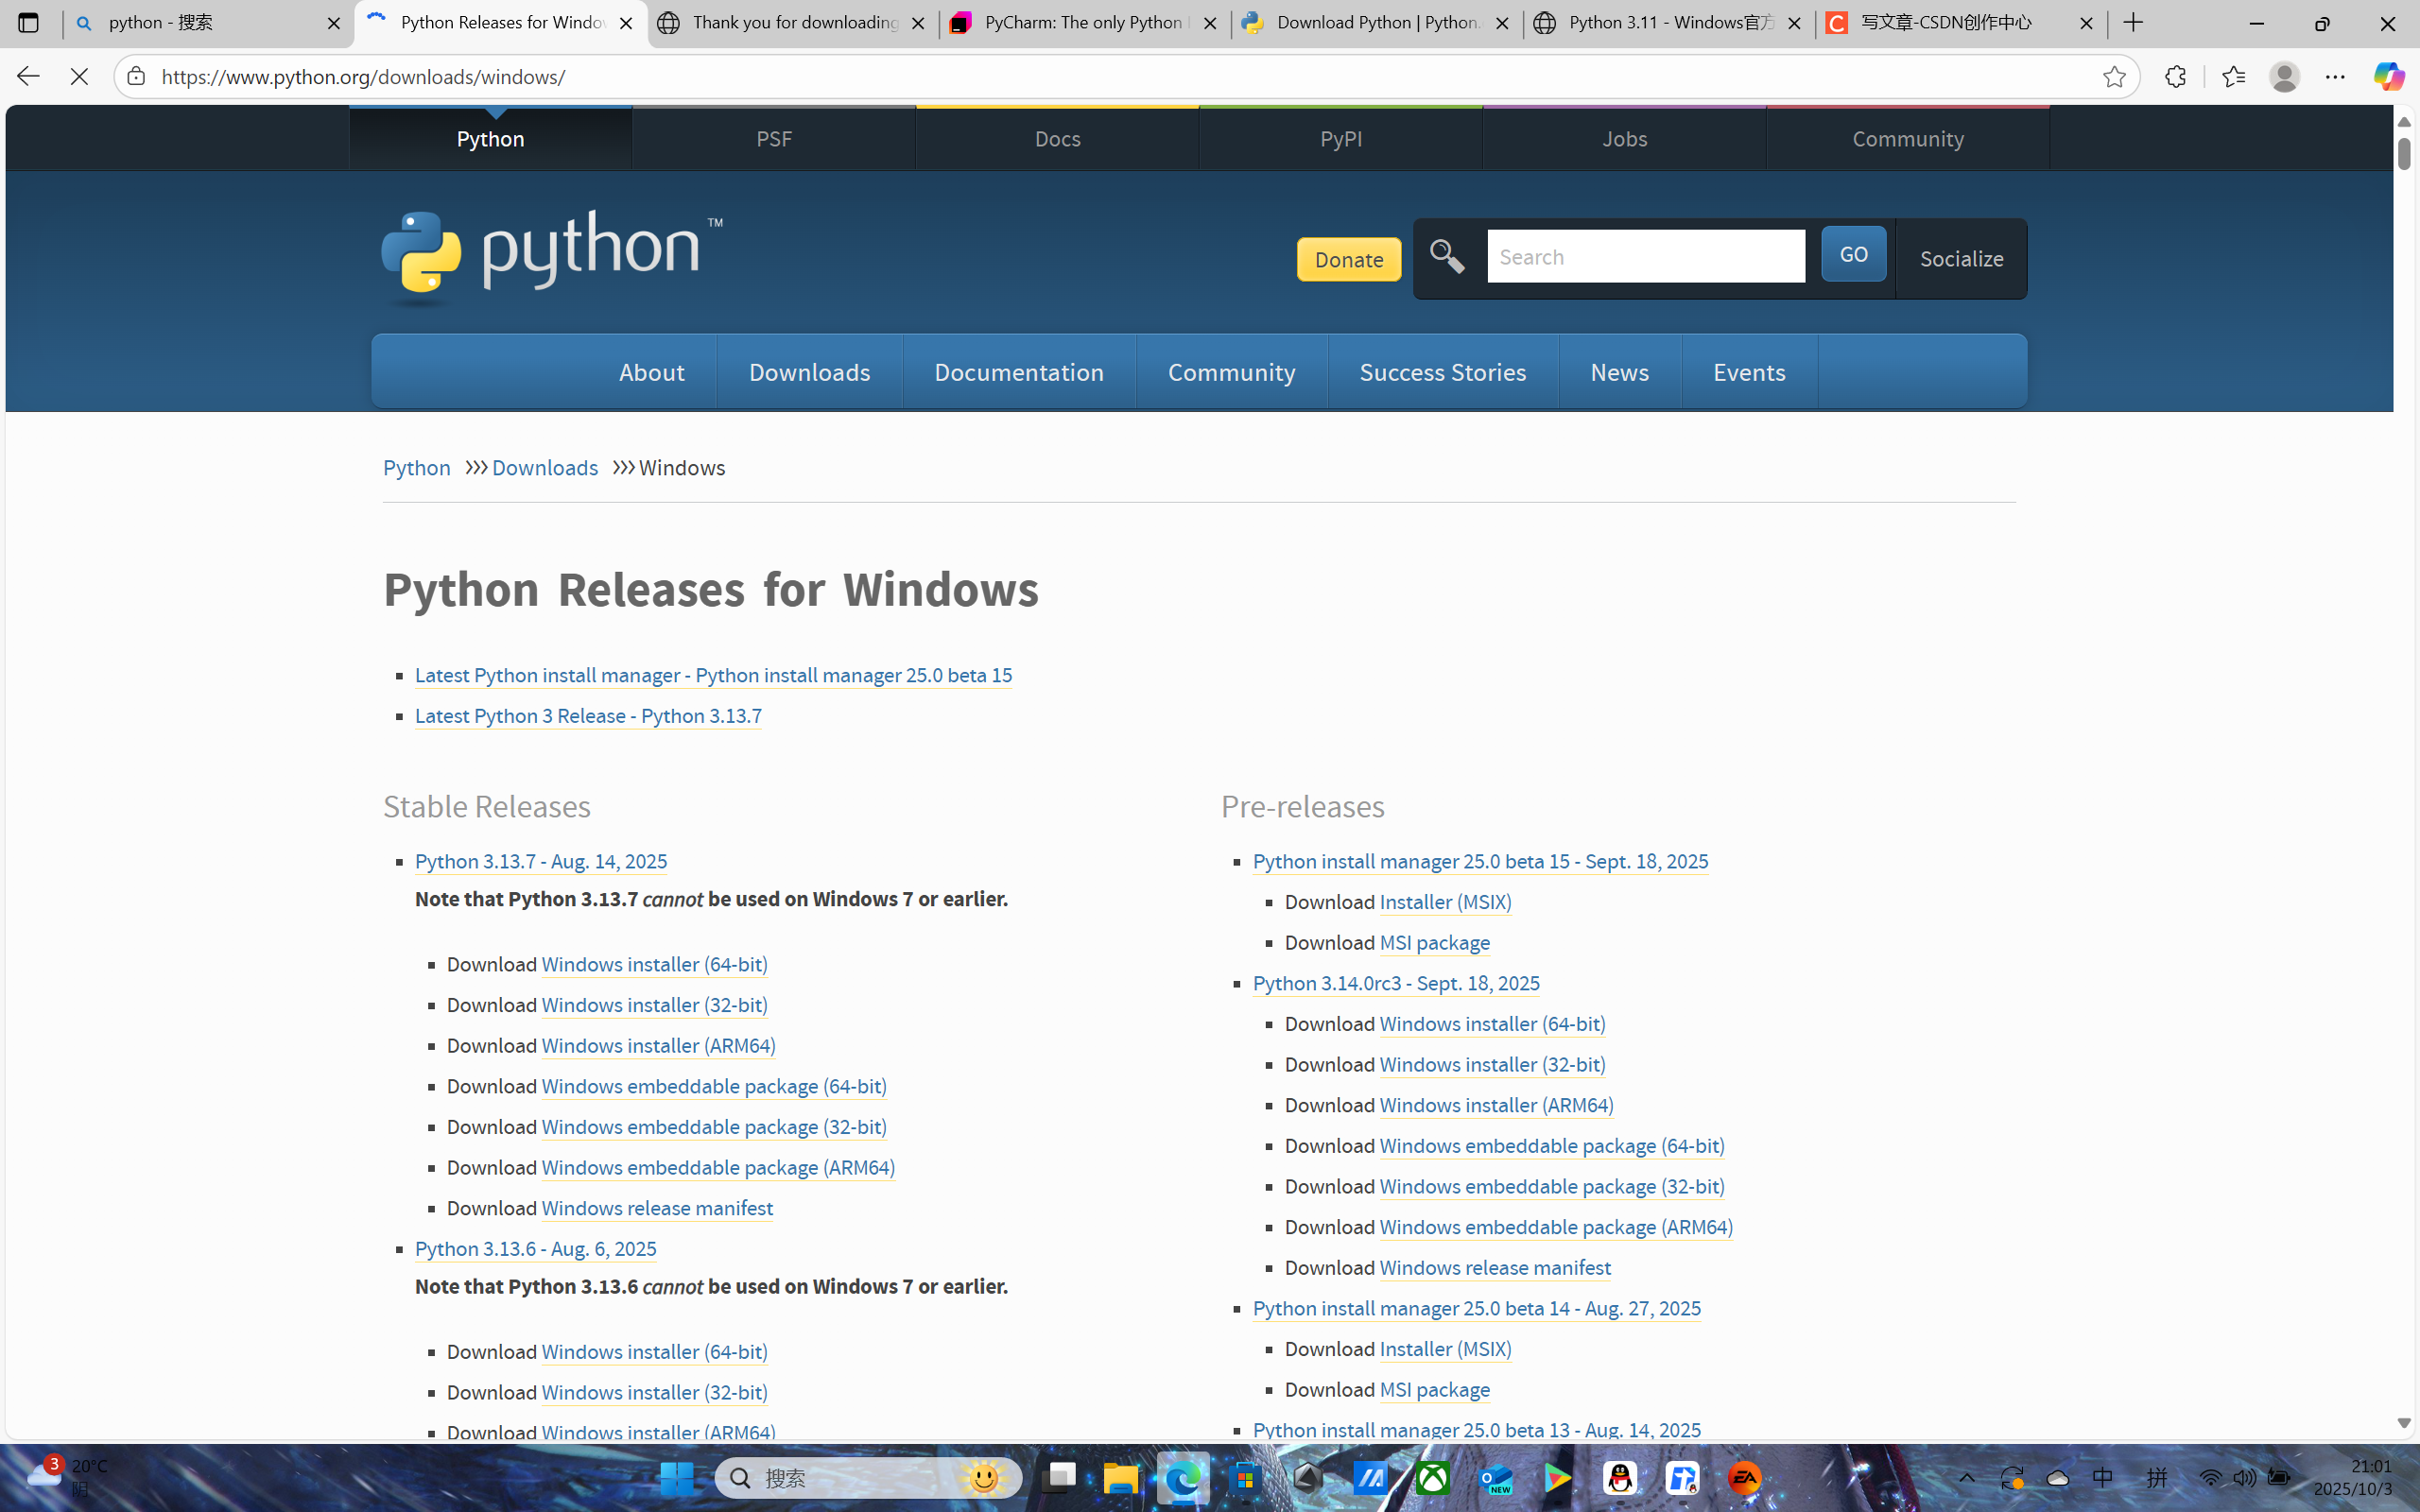
Task: Open tab actions menu icon
Action: coord(28,22)
